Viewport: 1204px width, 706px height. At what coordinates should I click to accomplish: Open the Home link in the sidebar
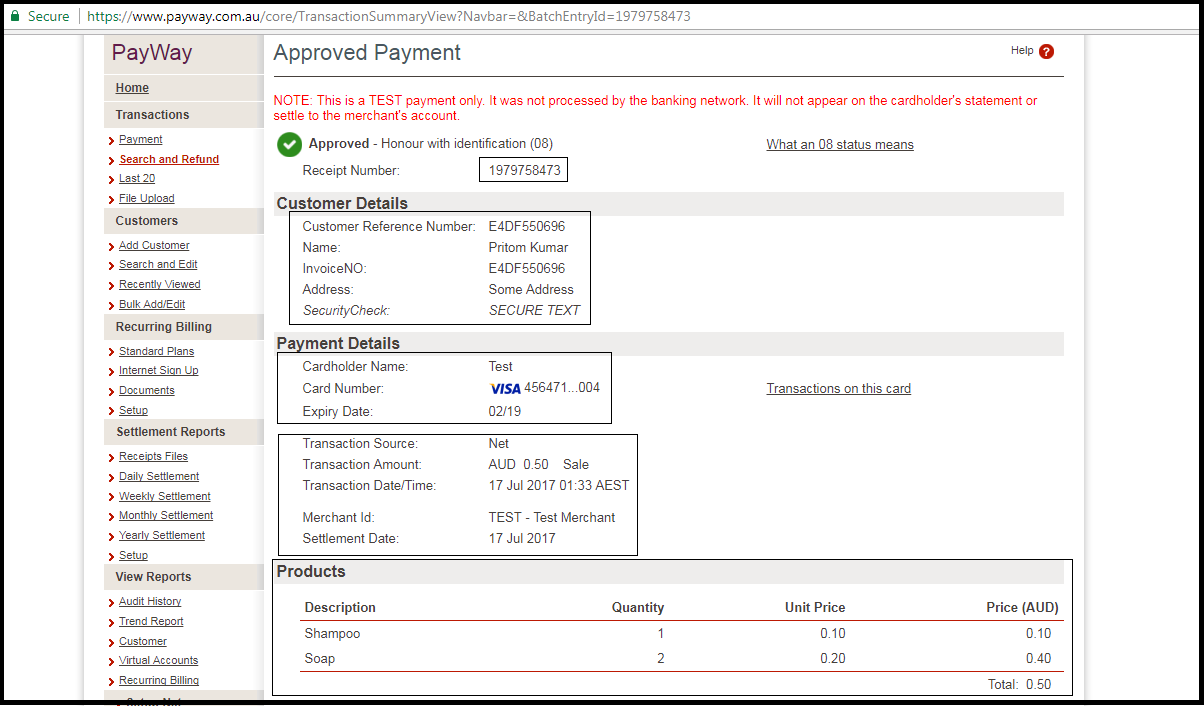[131, 88]
